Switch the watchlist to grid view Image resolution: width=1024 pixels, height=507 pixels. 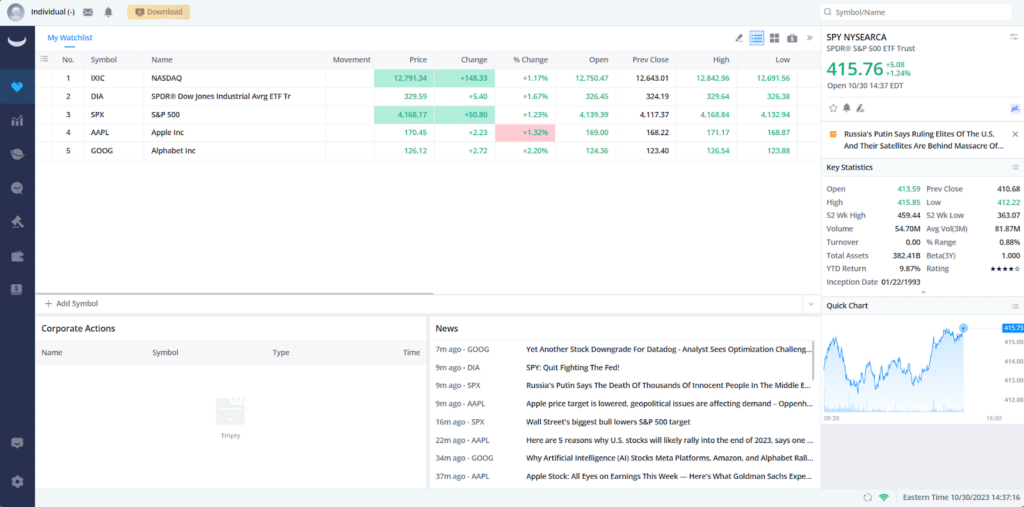pos(774,38)
